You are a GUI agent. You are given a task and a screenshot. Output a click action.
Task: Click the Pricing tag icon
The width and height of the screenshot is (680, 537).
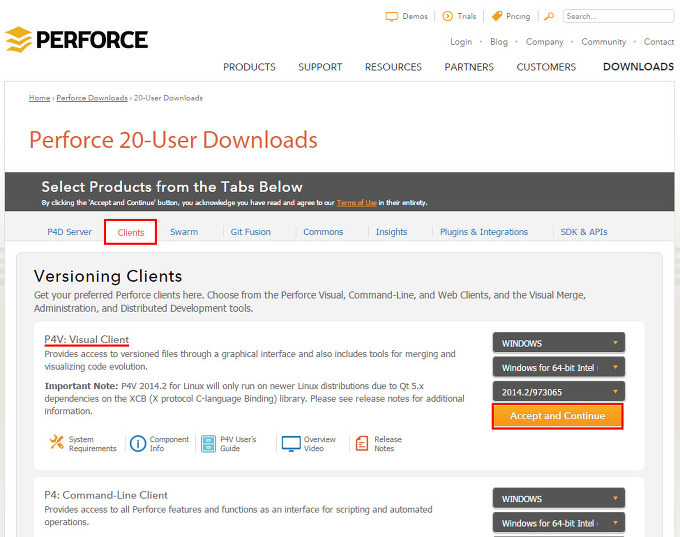(x=497, y=16)
